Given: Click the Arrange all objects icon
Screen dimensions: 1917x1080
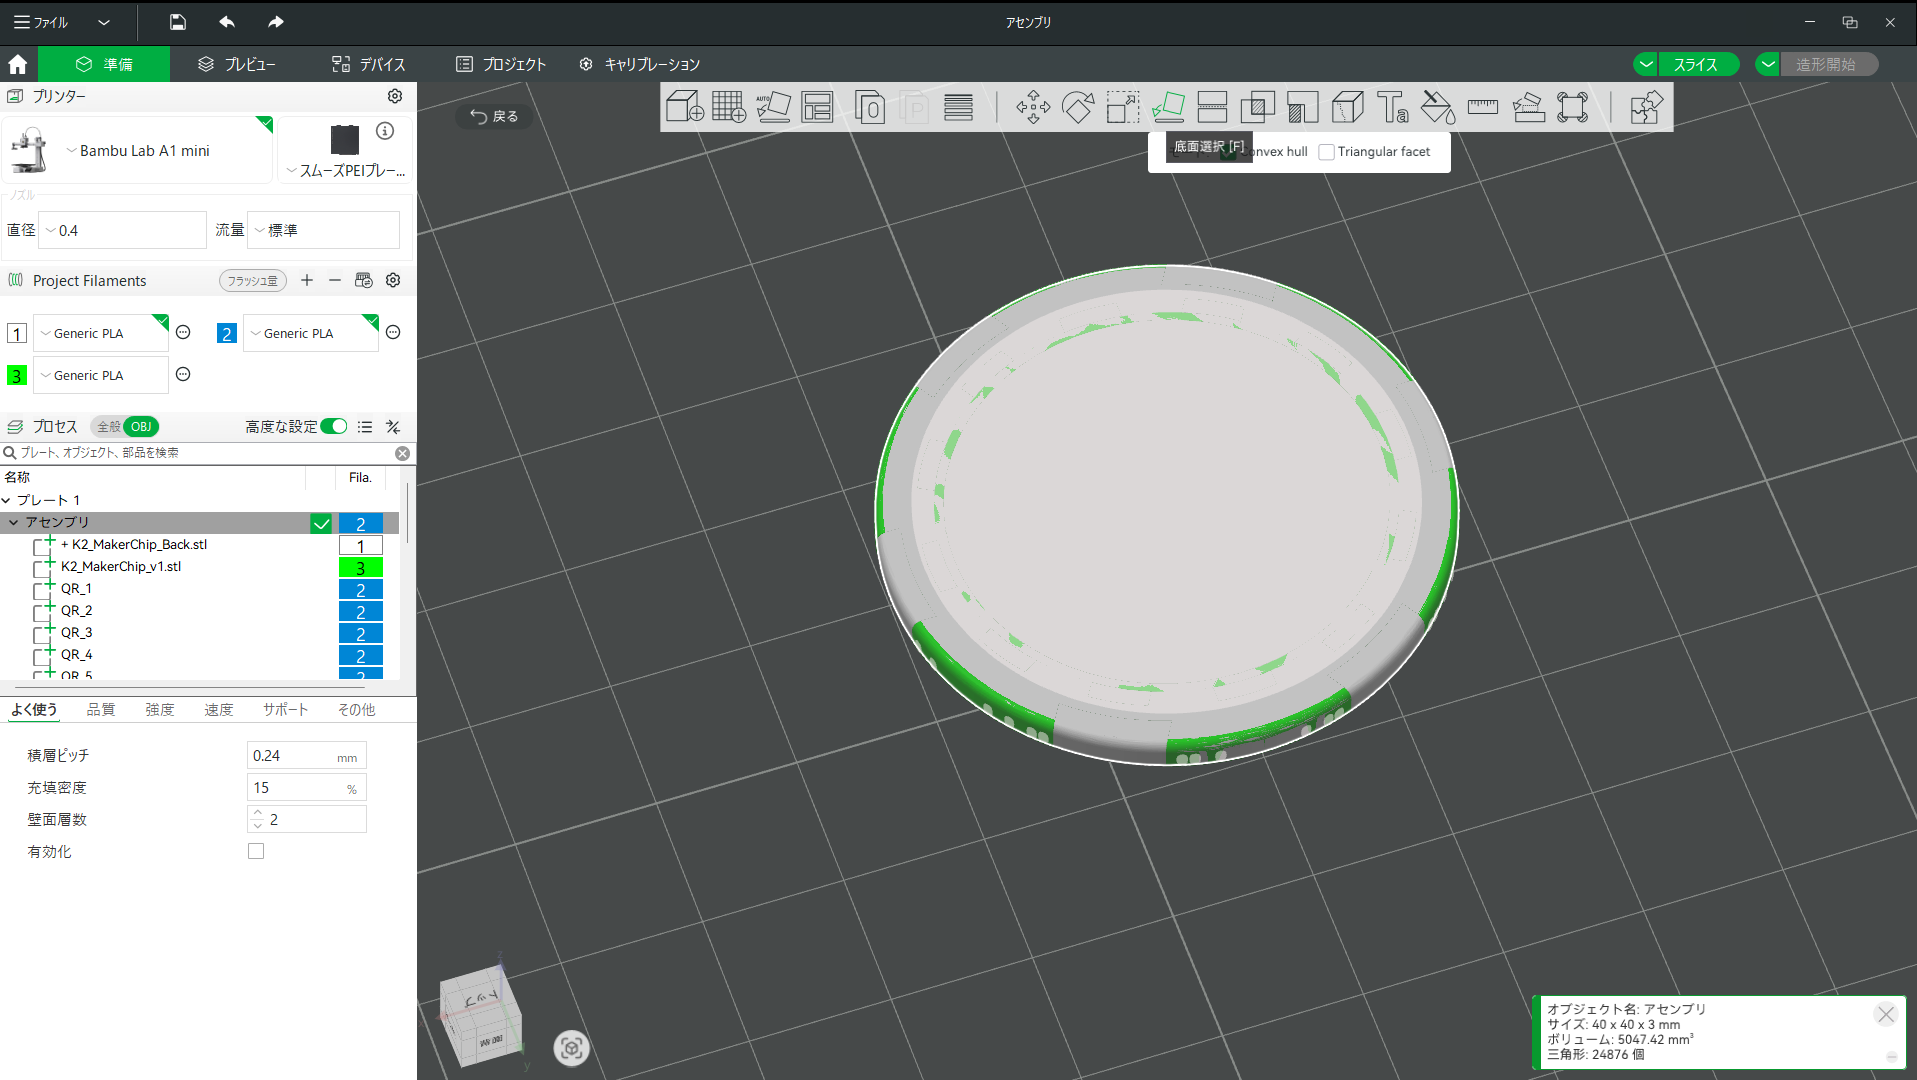Looking at the screenshot, I should coord(817,107).
